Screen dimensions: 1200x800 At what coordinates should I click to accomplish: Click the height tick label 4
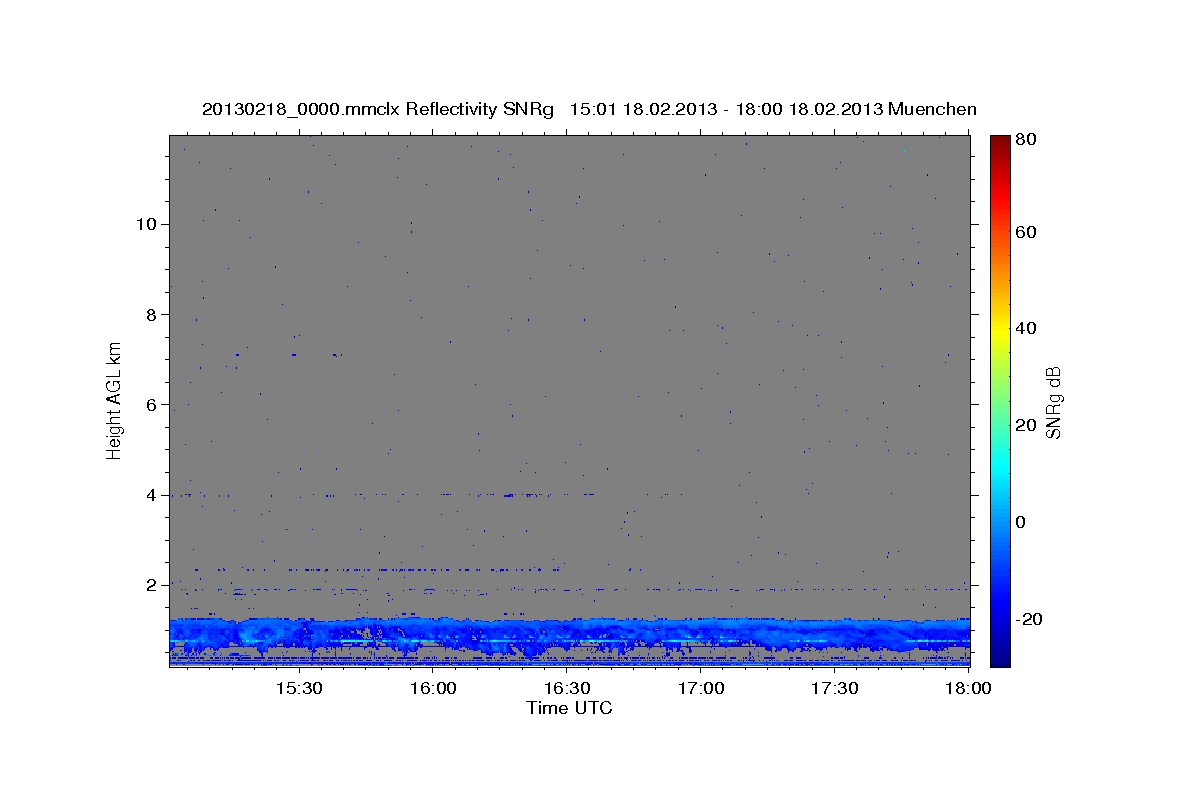point(151,495)
